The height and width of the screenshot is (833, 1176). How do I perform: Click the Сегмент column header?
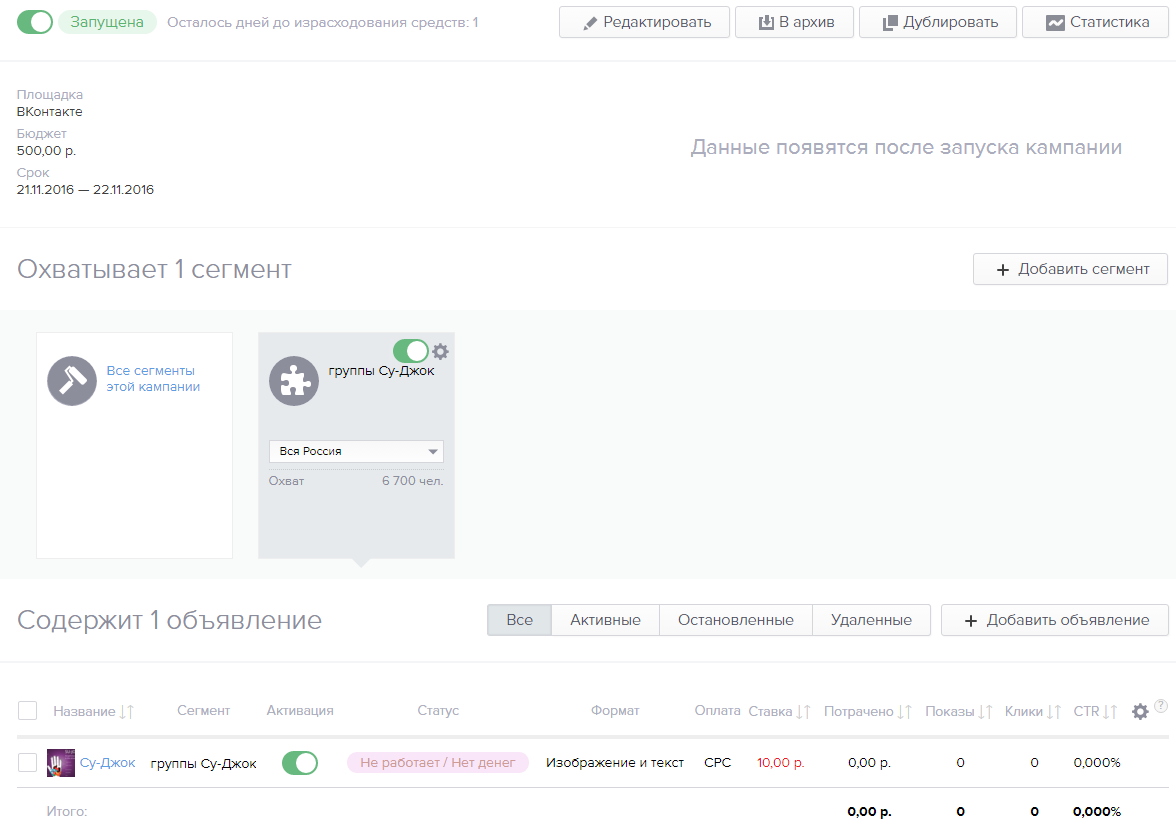tap(203, 711)
